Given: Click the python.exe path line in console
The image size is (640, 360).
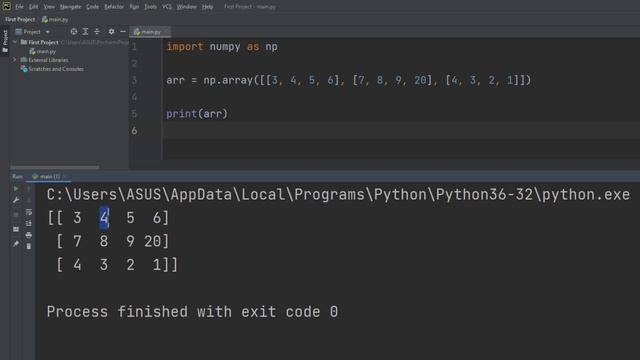Looking at the screenshot, I should (x=338, y=195).
